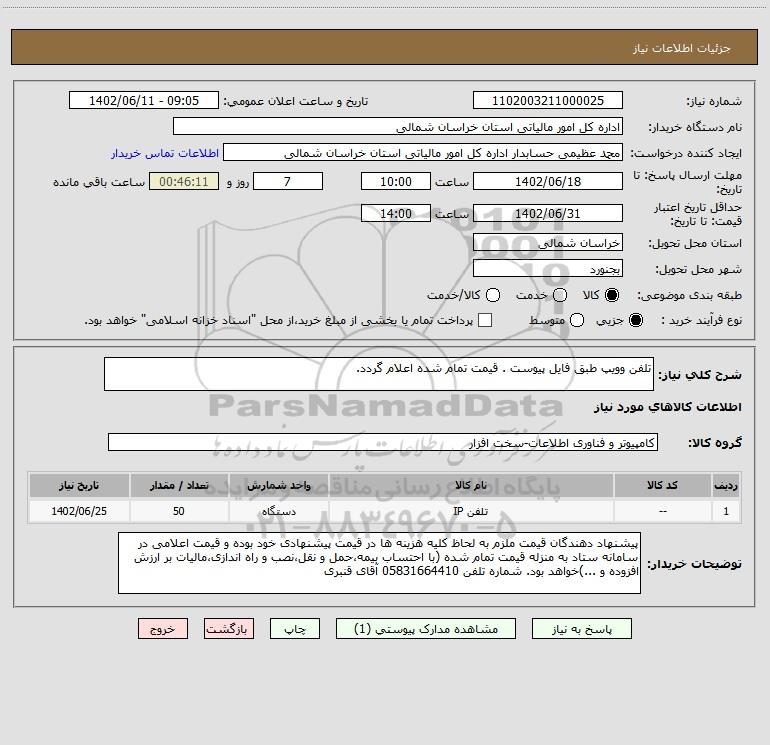Screen dimensions: 770x745
Task: Click the ساعت باقی مانده label
Action: (x=99, y=182)
